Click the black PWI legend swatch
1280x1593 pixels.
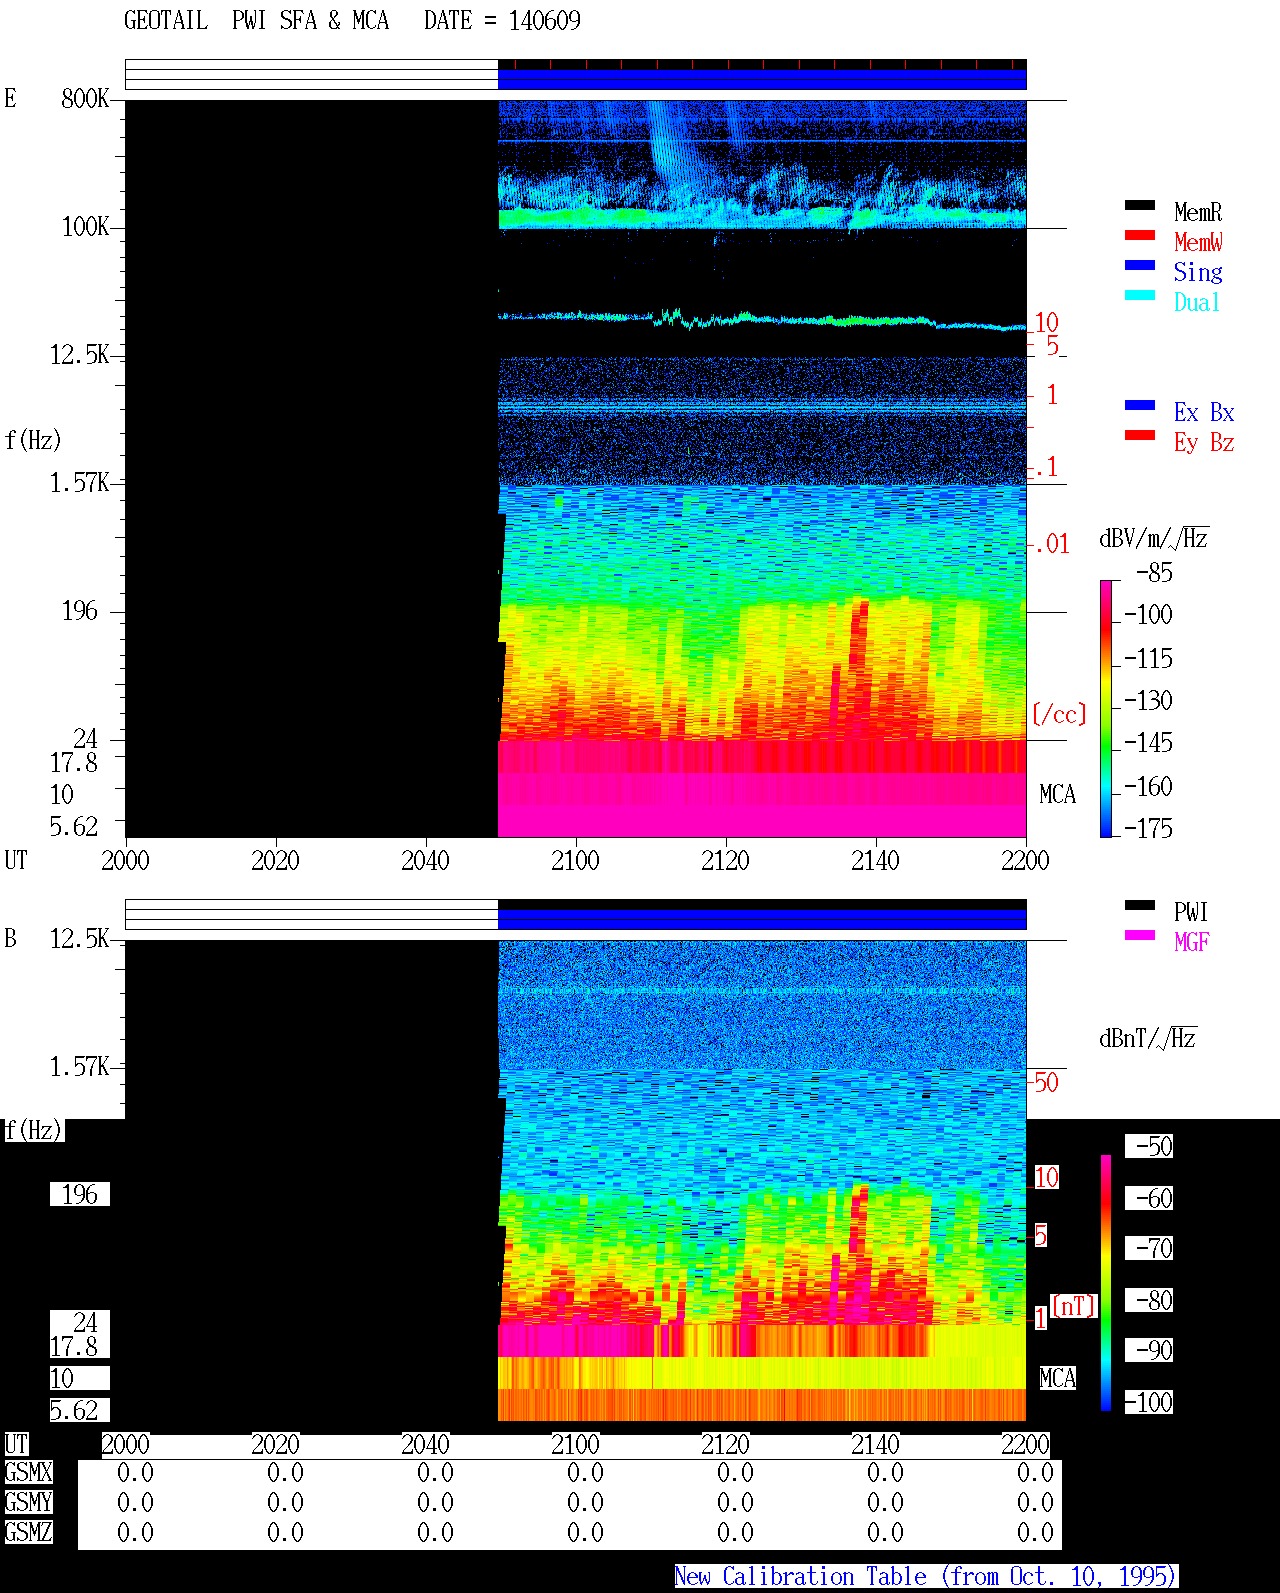tap(1140, 905)
